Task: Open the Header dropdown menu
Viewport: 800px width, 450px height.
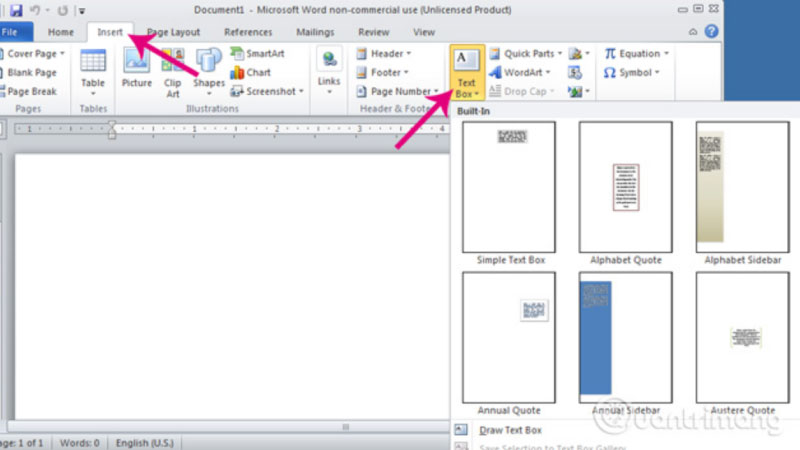Action: tap(383, 54)
